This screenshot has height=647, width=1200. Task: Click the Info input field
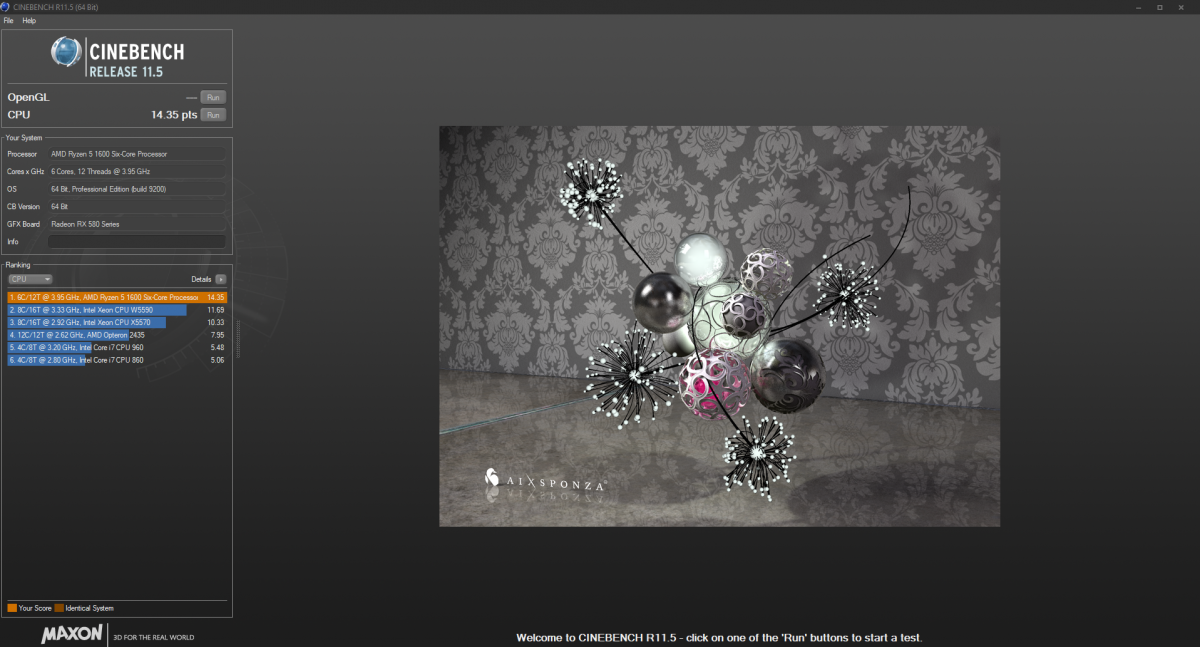137,241
